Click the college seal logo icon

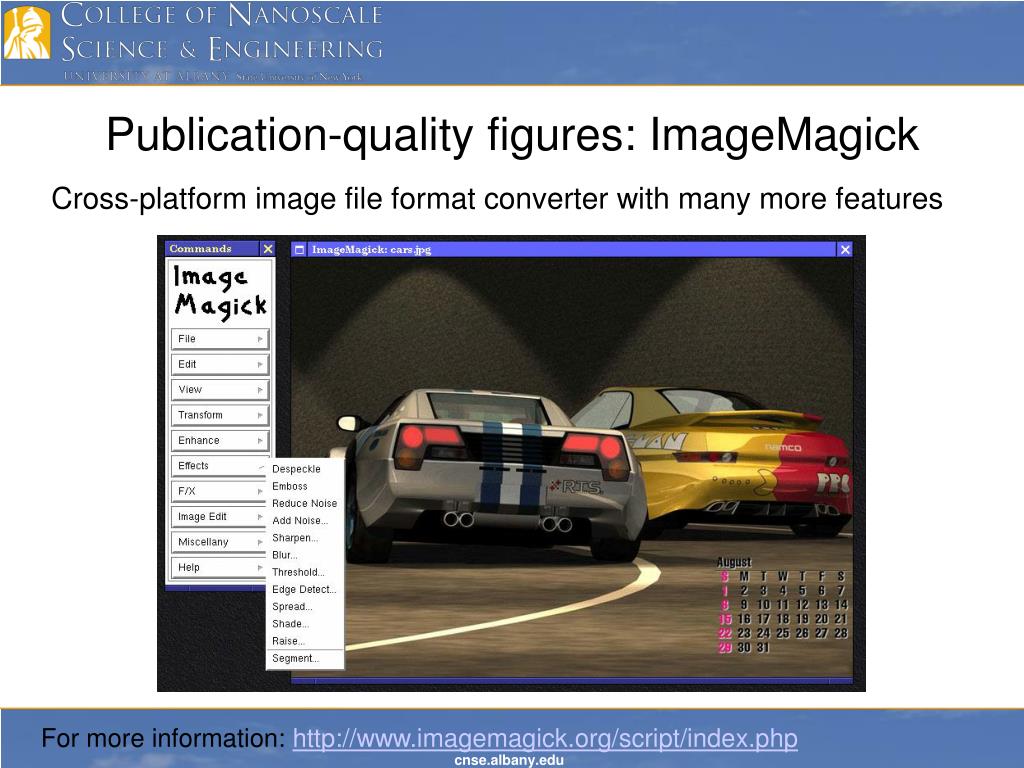[27, 33]
